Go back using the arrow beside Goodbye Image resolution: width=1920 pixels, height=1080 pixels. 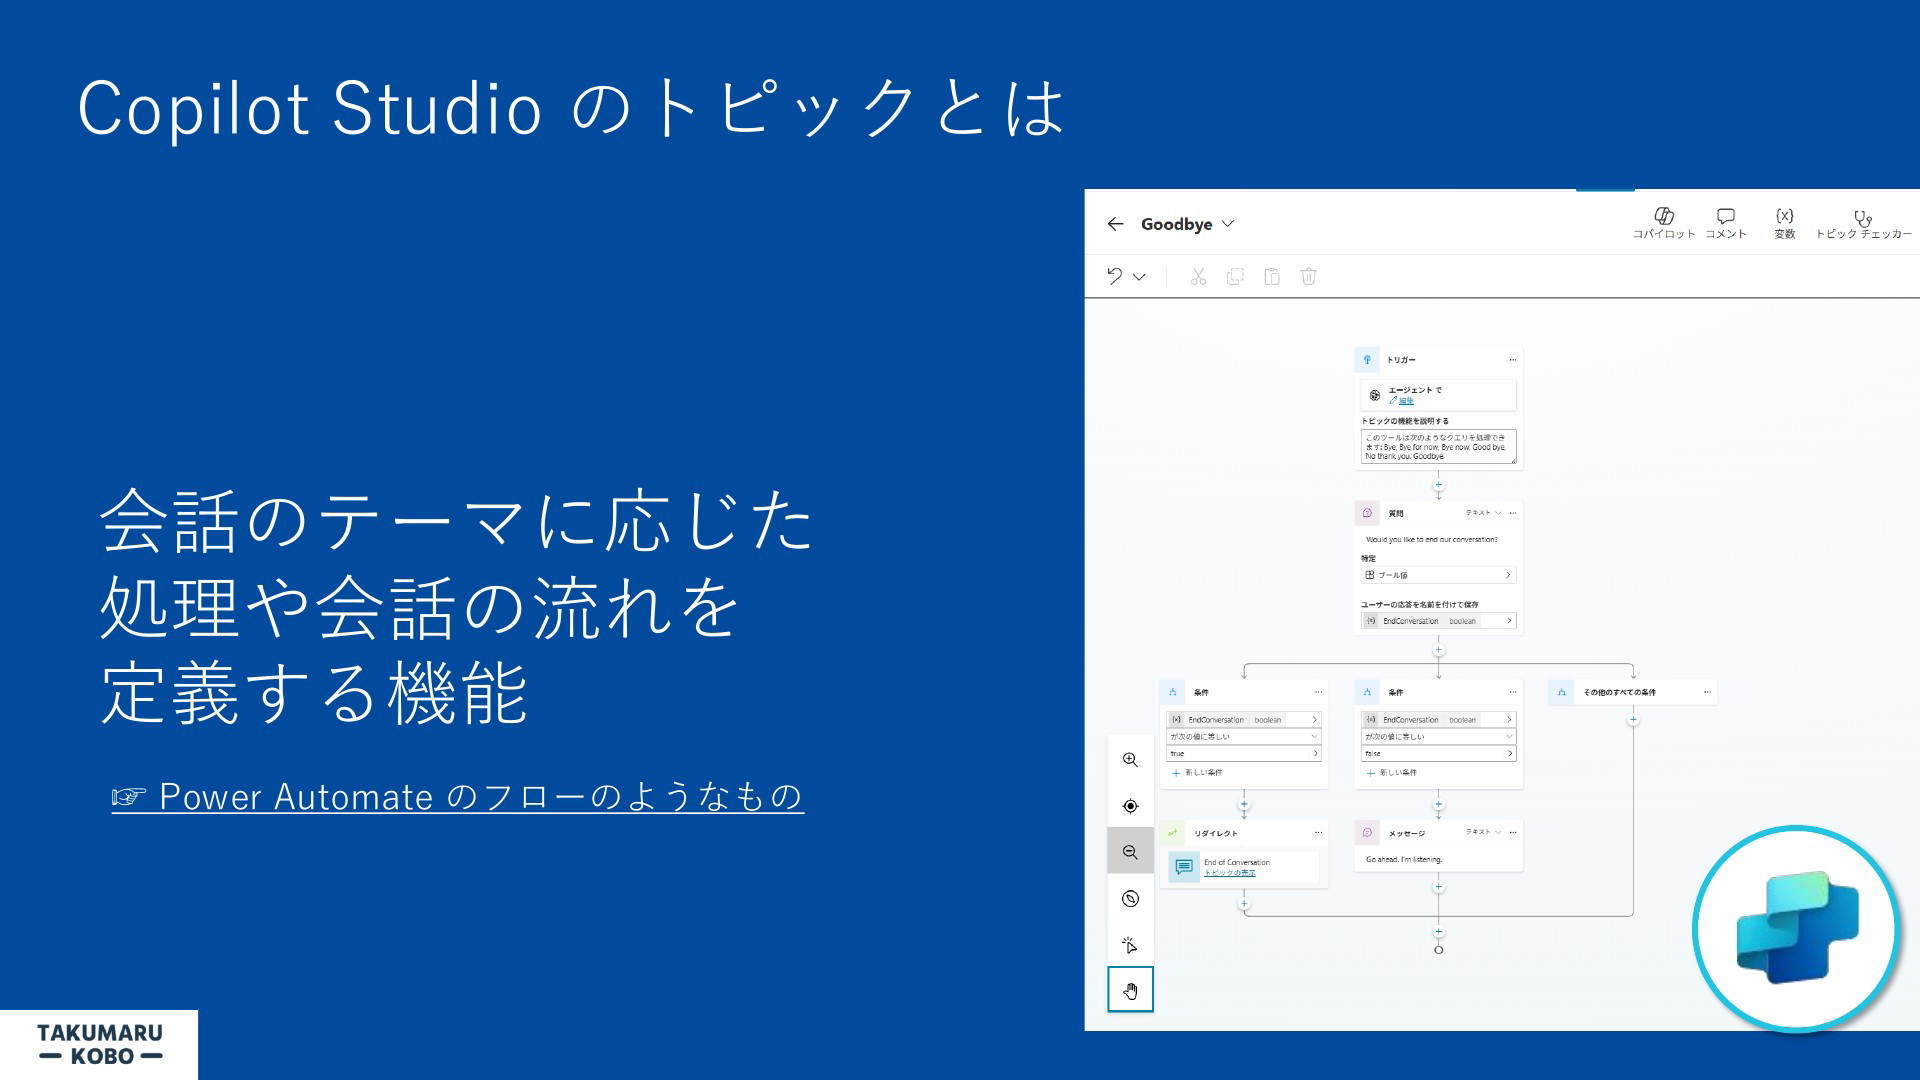tap(1116, 224)
